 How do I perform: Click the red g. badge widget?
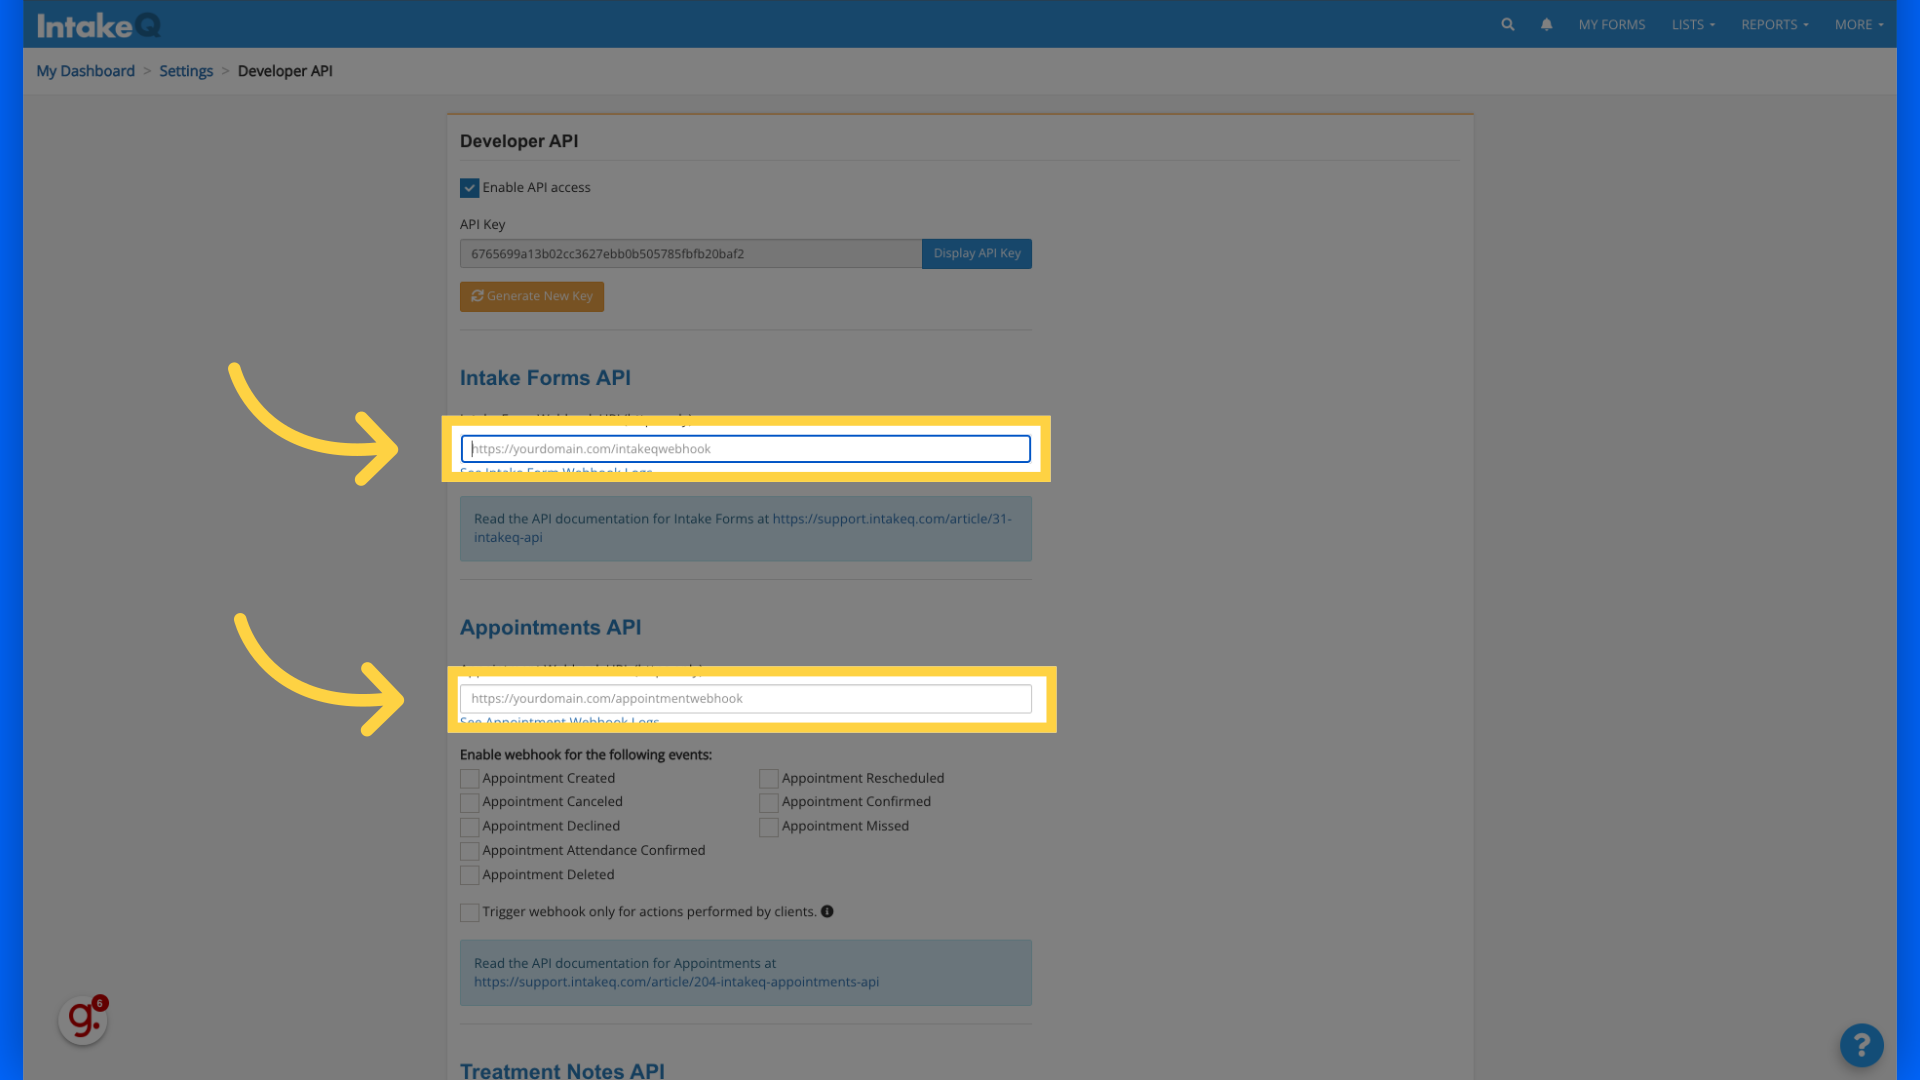pyautogui.click(x=83, y=1019)
